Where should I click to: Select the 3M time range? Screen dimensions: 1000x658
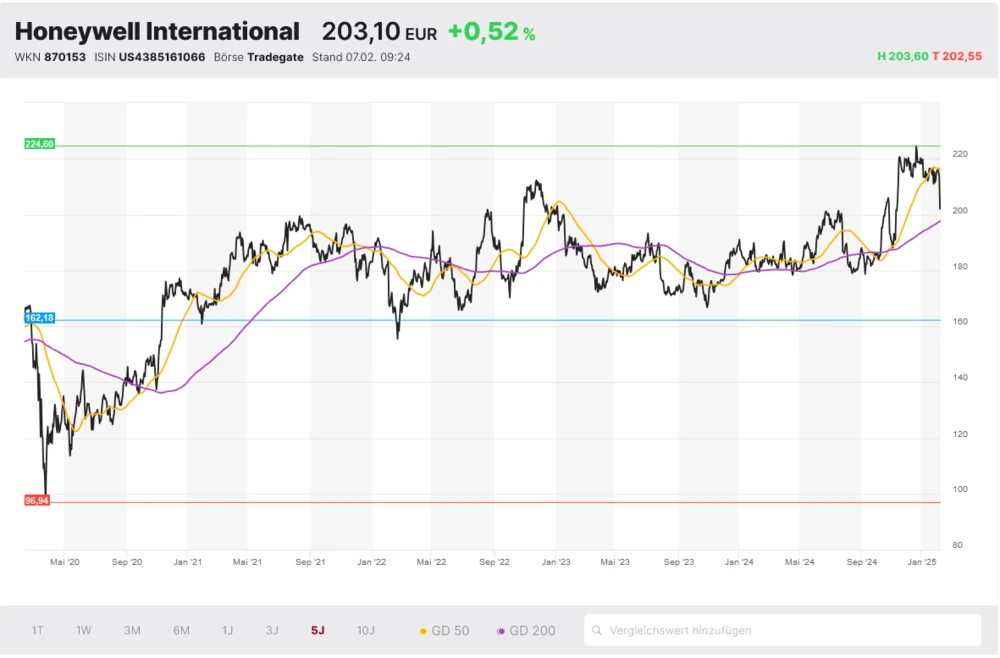pos(132,631)
